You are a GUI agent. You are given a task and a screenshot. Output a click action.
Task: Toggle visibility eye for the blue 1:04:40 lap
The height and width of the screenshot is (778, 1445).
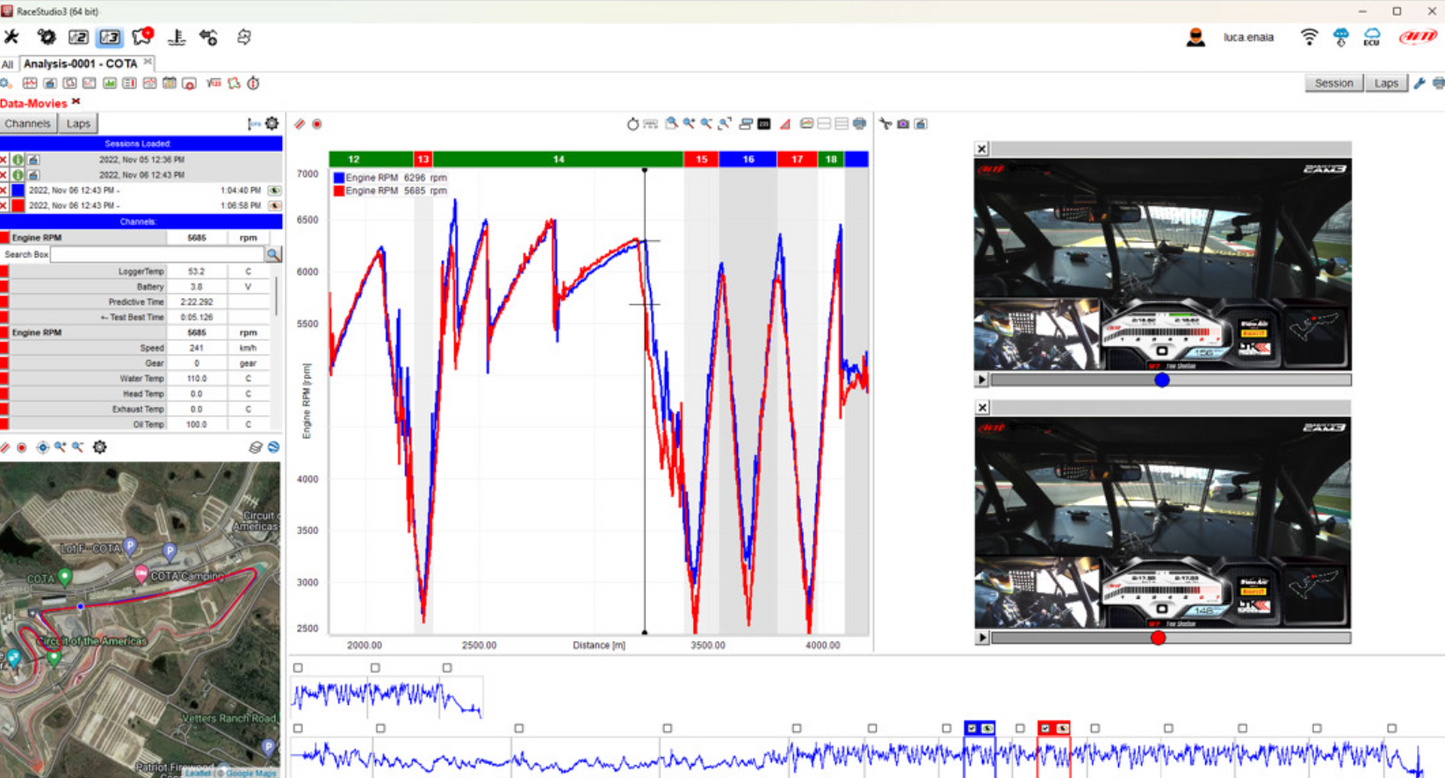pyautogui.click(x=274, y=190)
